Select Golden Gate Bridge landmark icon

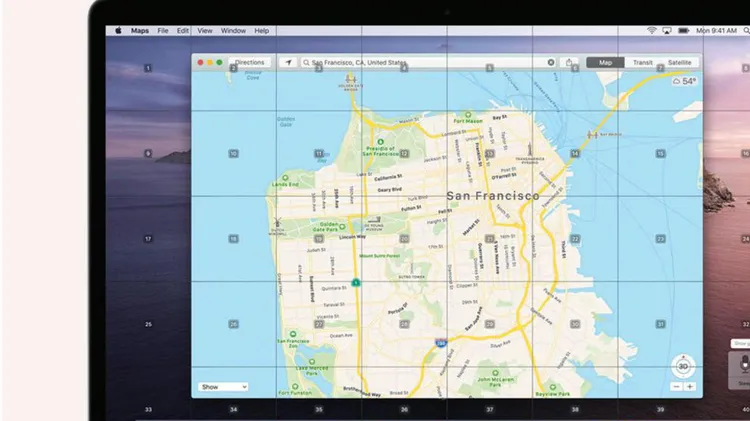click(351, 79)
